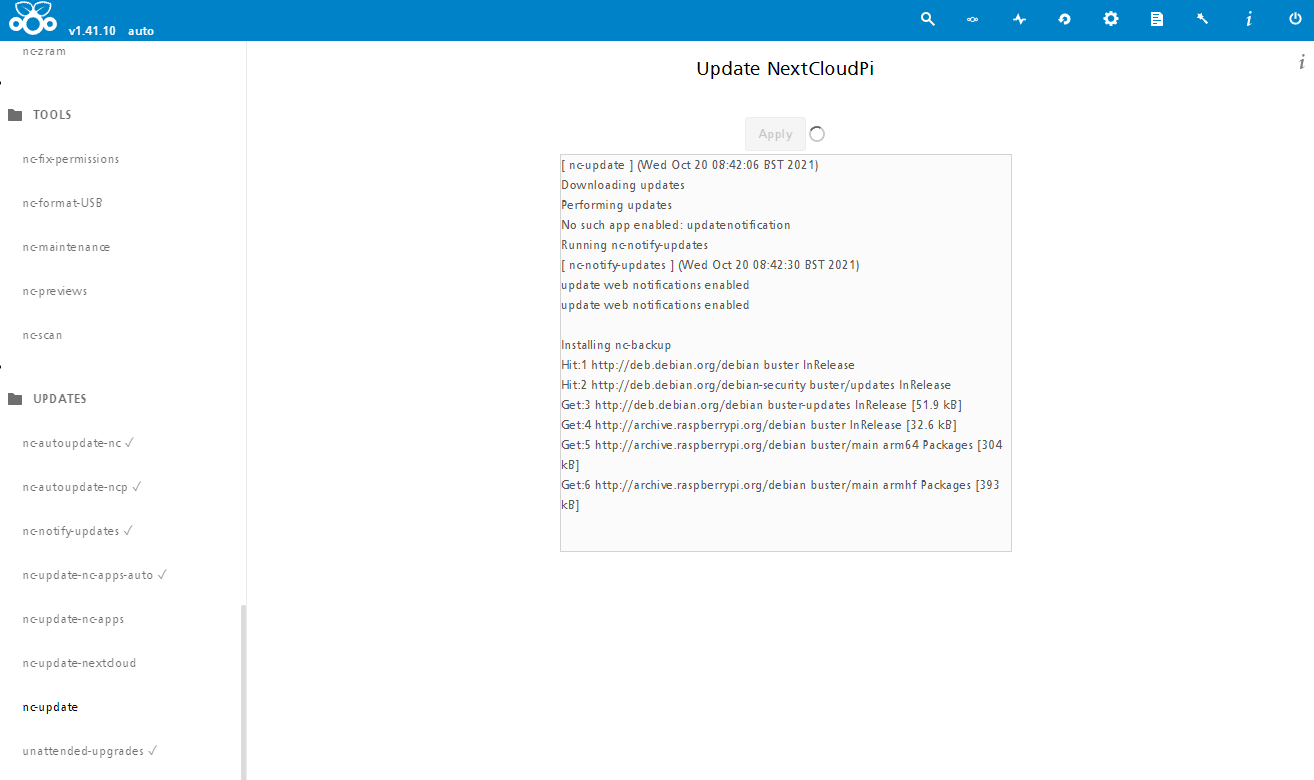
Task: Click the info icon in the blue header
Action: pos(1249,19)
